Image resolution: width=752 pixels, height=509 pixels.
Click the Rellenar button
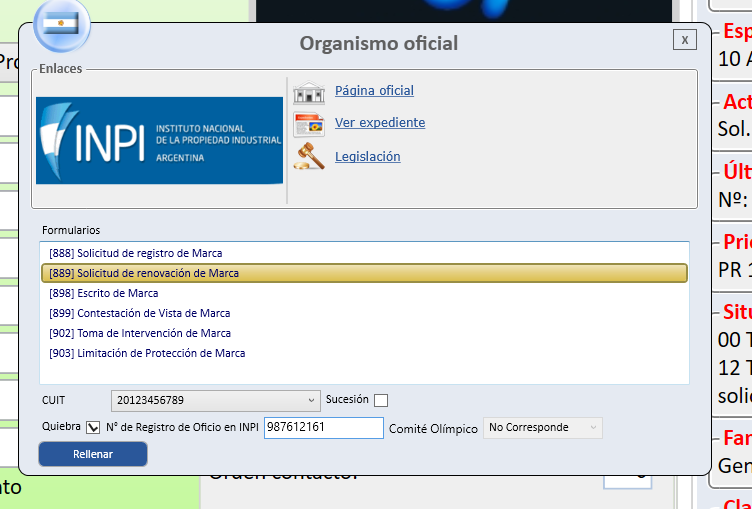[x=93, y=454]
